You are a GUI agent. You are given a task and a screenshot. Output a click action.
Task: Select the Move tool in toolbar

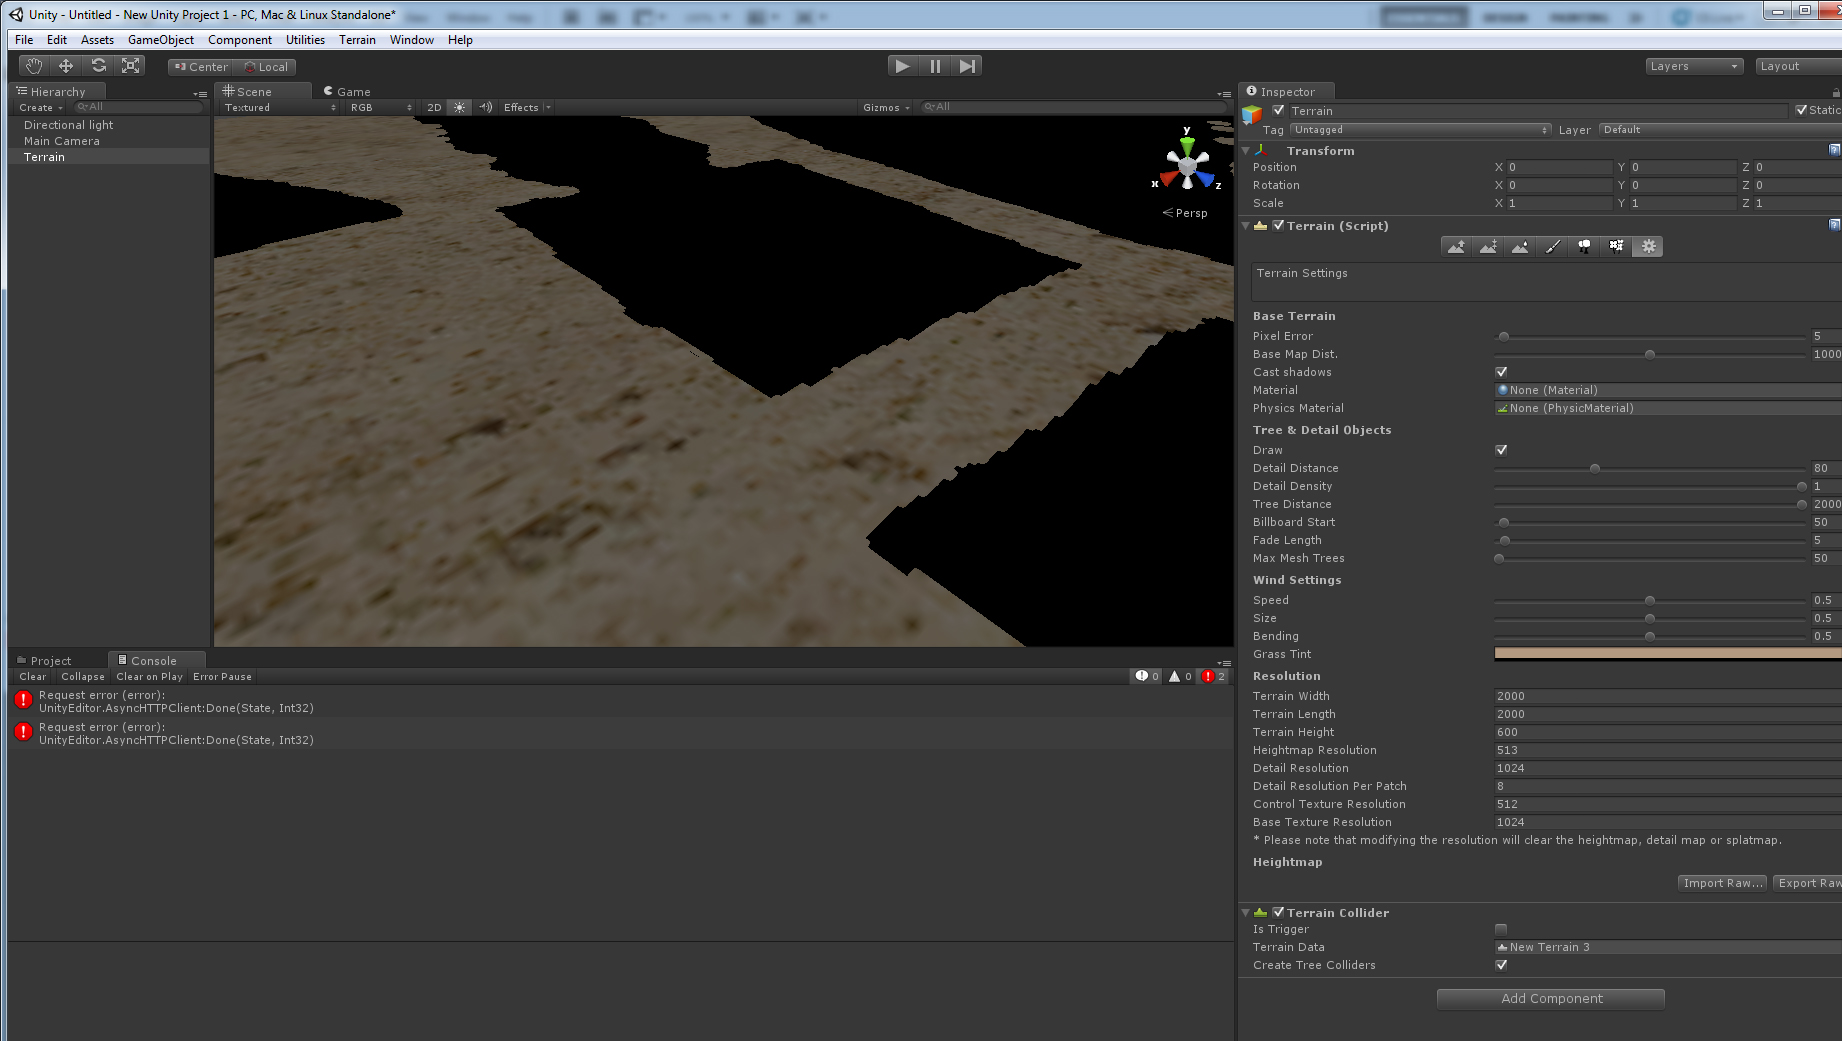click(66, 66)
